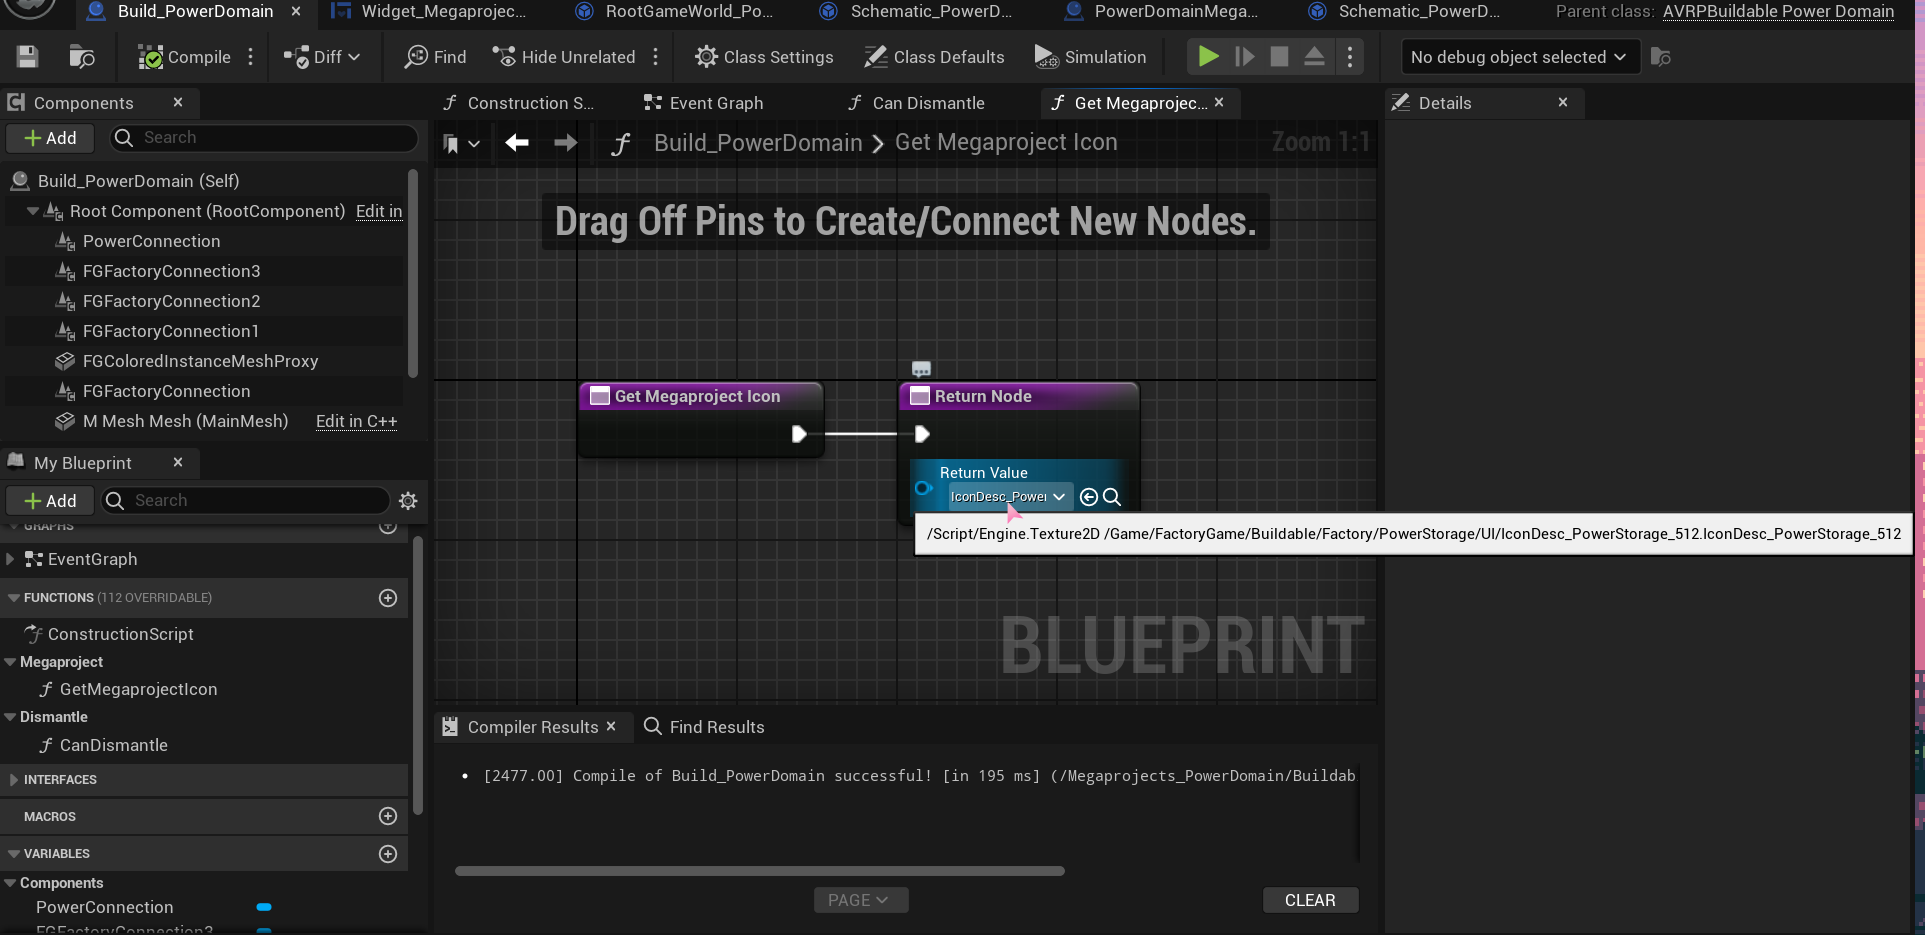1925x935 pixels.
Task: Add a new macro with plus icon
Action: point(388,816)
